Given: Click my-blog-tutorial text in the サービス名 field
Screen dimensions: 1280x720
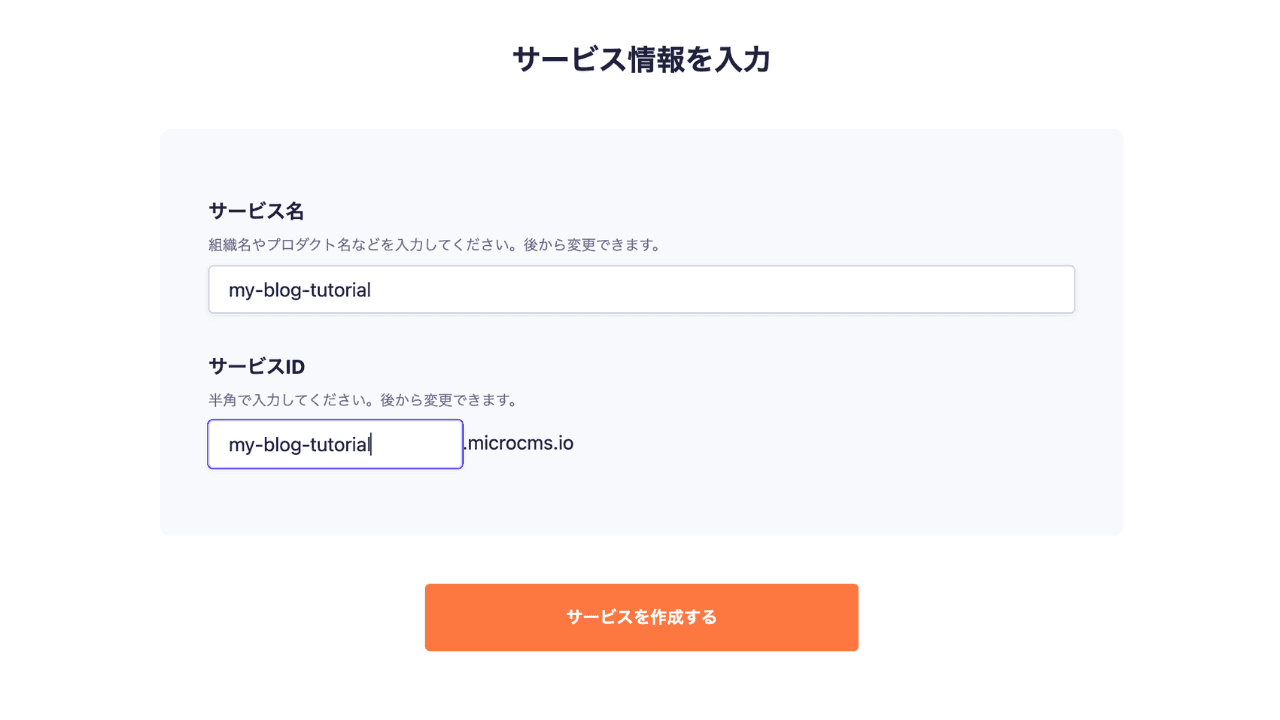Looking at the screenshot, I should point(299,290).
